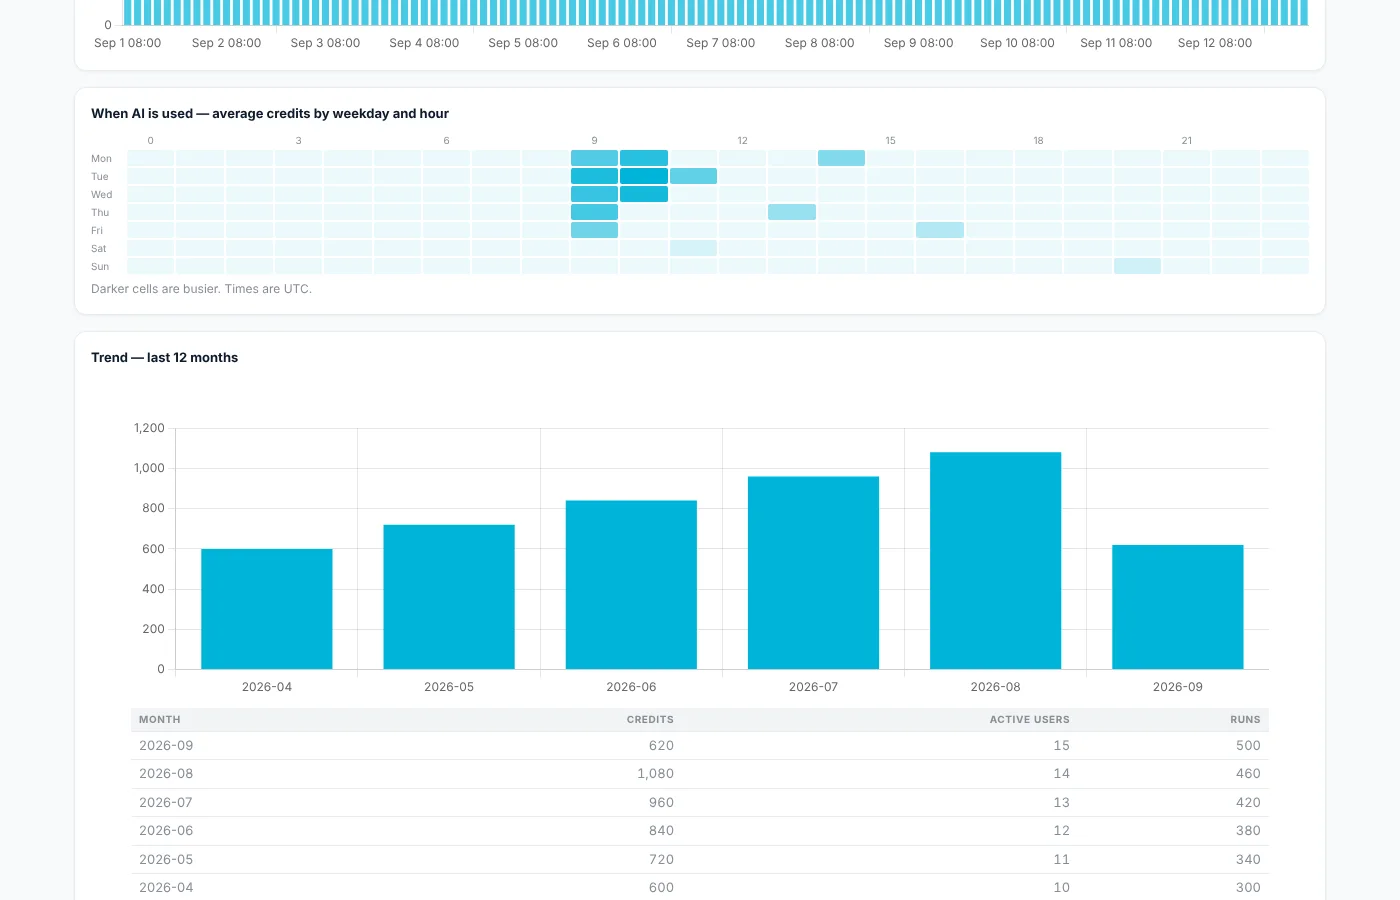
Task: Click the 500 runs value
Action: click(1248, 746)
